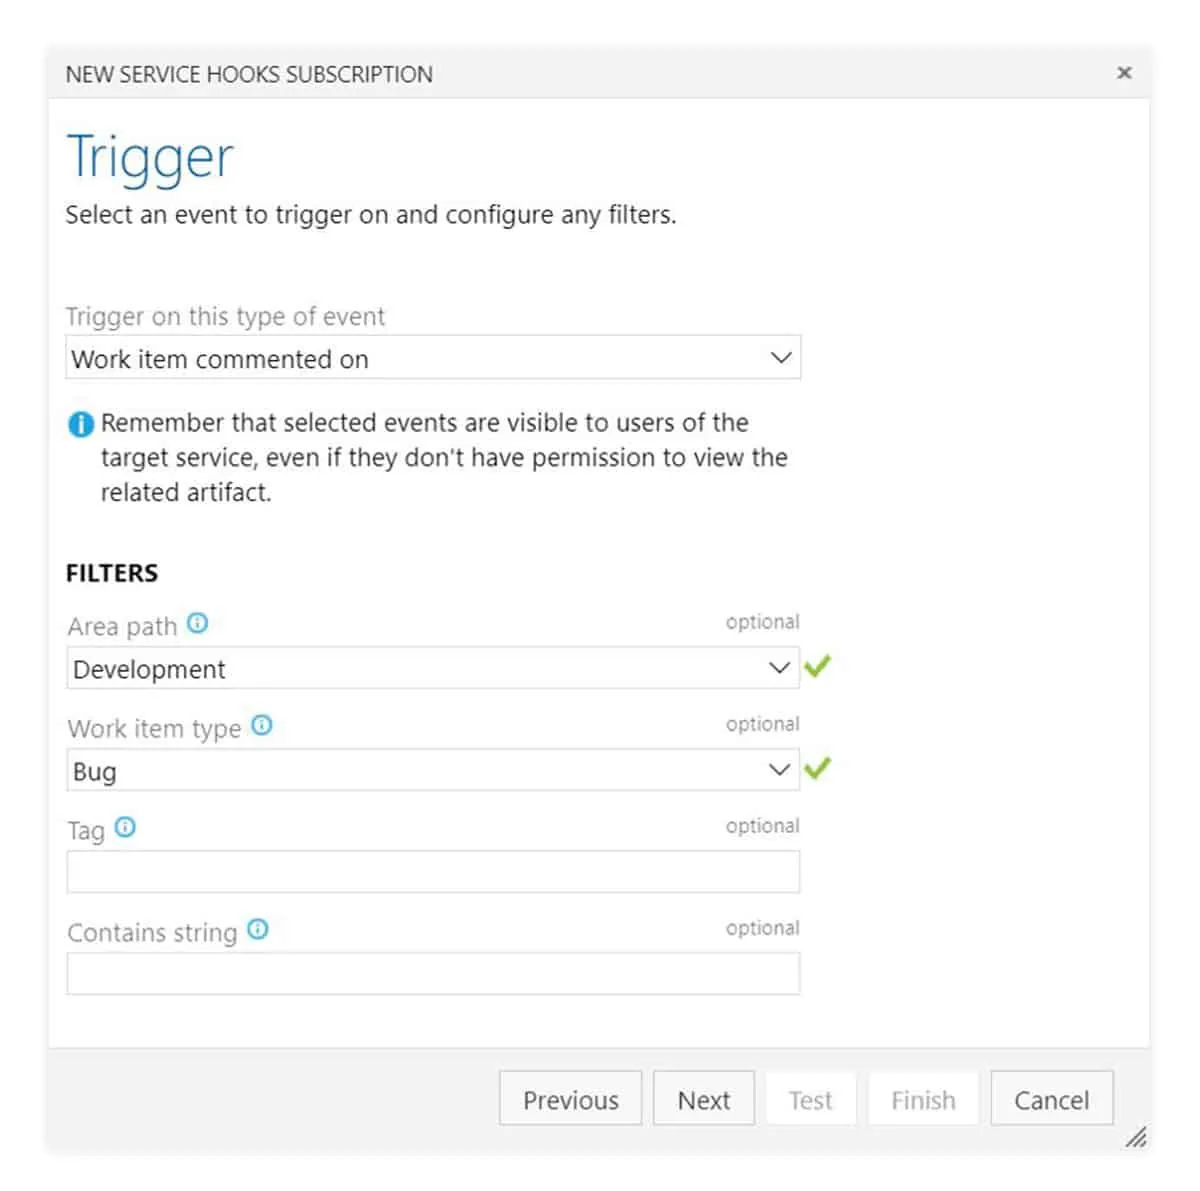This screenshot has width=1200, height=1191.
Task: Click the dialog resize grip icon
Action: pos(1136,1137)
